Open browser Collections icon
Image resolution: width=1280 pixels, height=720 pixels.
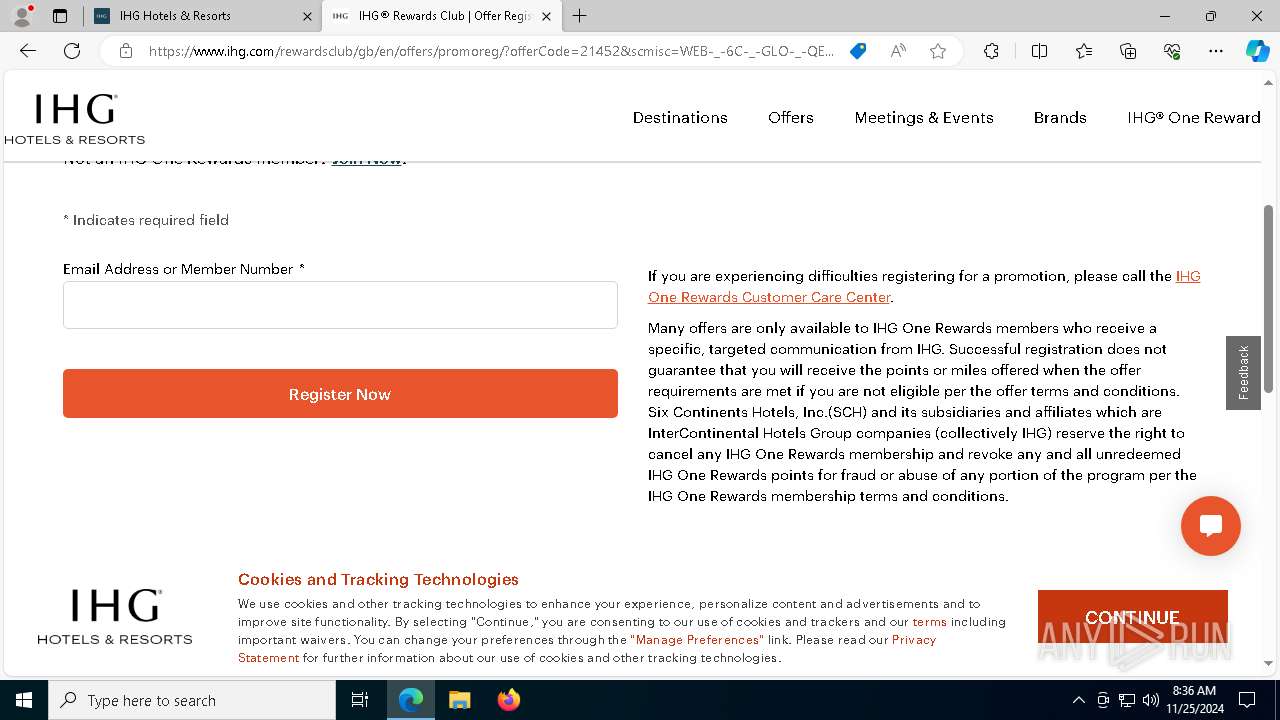point(1128,51)
